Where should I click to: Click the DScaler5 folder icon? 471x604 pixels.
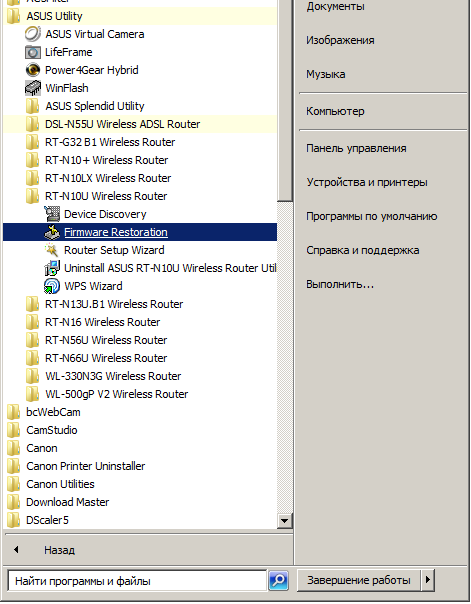coord(14,520)
